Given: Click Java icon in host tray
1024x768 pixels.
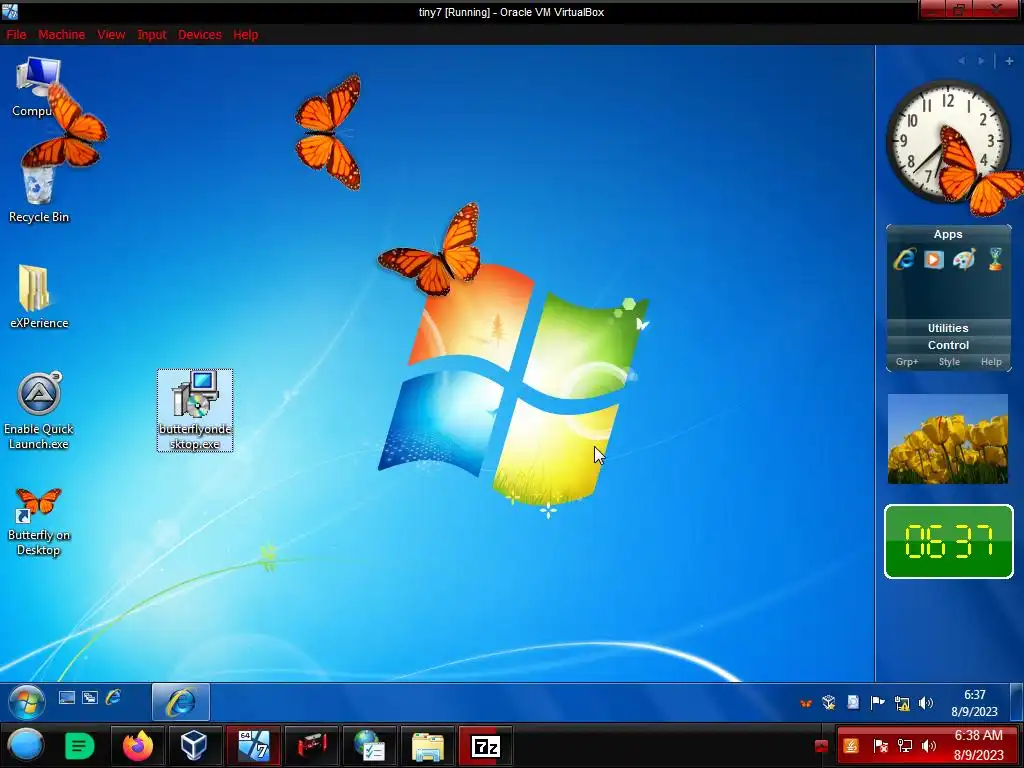Looking at the screenshot, I should point(851,746).
